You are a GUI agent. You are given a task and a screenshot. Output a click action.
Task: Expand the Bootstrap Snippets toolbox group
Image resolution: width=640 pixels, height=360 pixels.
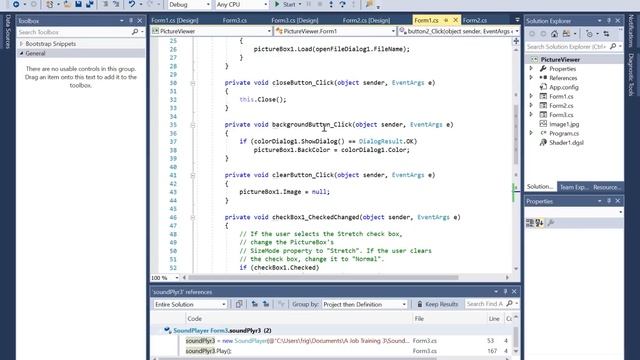click(x=22, y=43)
